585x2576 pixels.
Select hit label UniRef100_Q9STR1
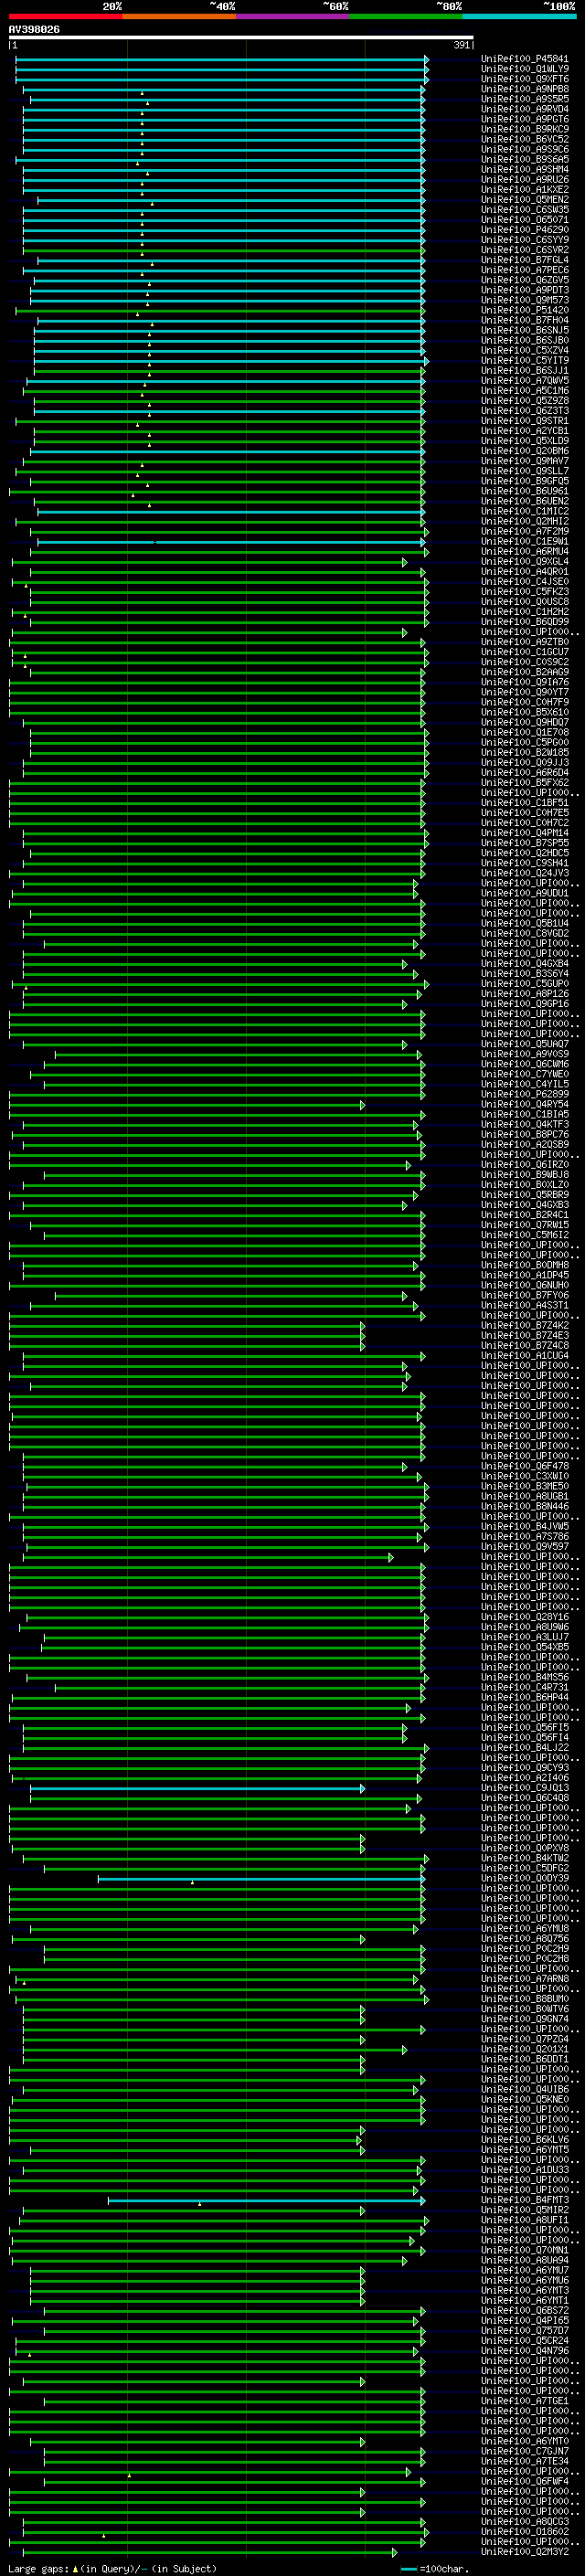[x=525, y=421]
